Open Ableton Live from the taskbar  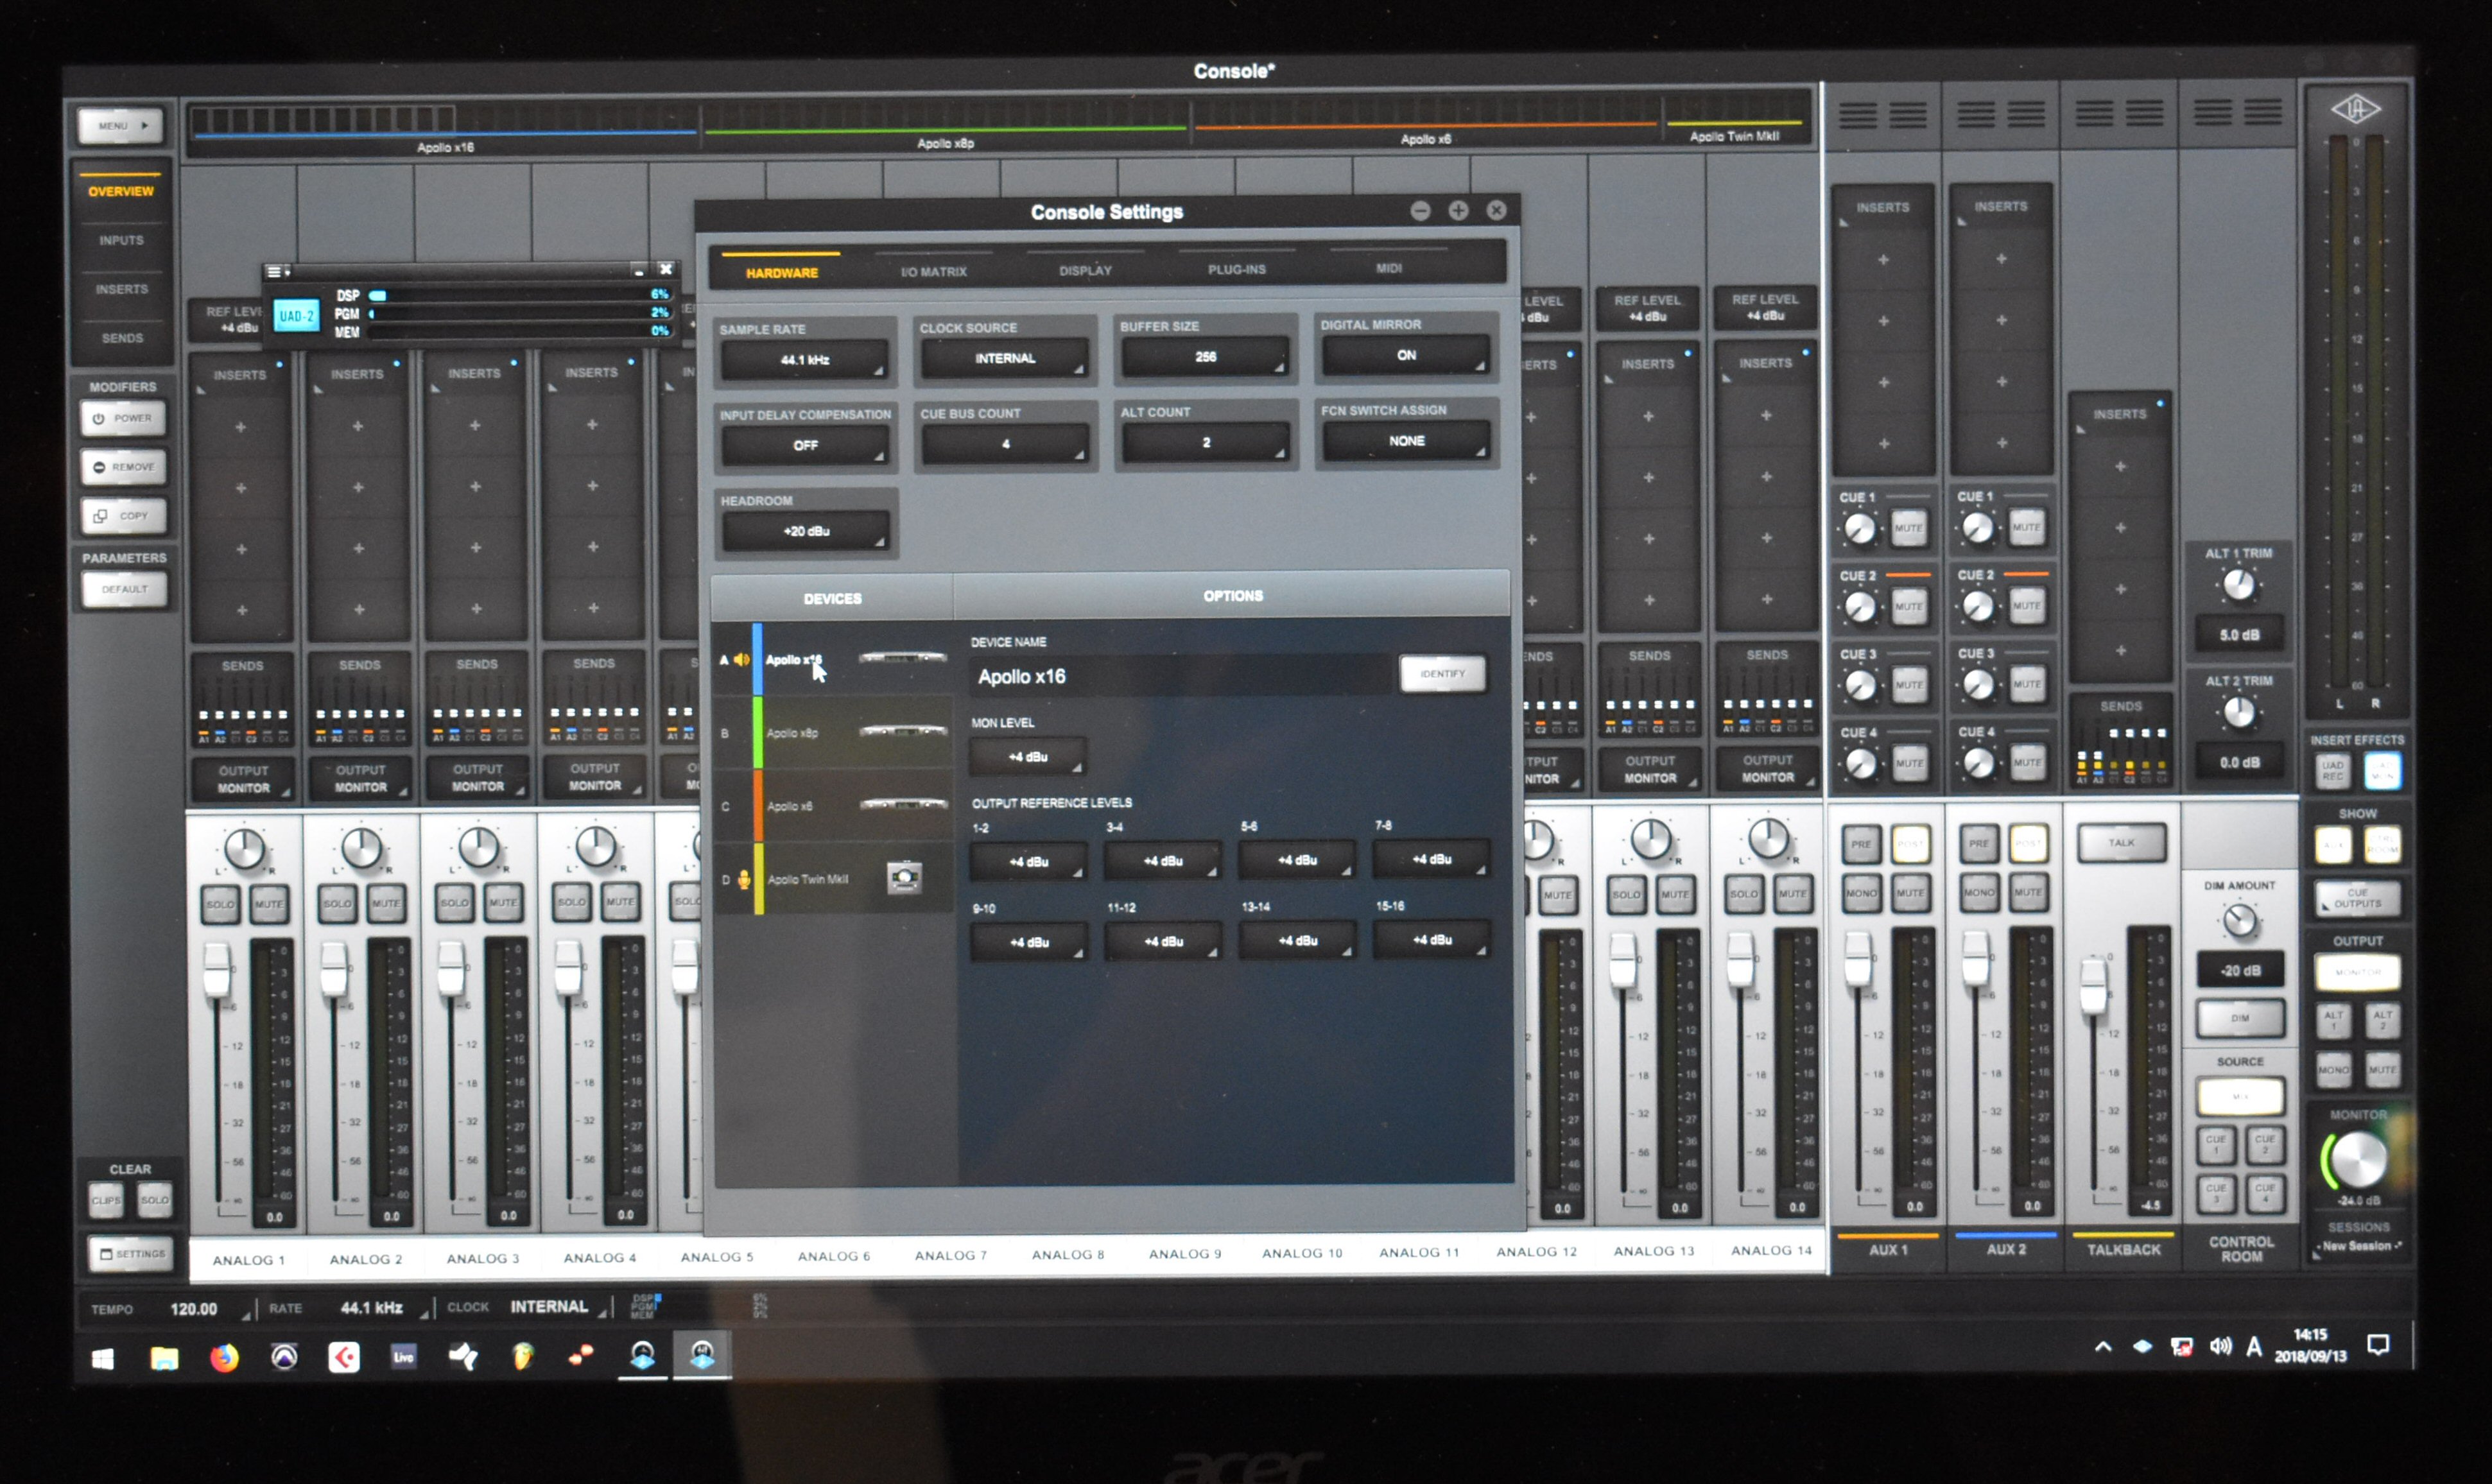pos(403,1356)
